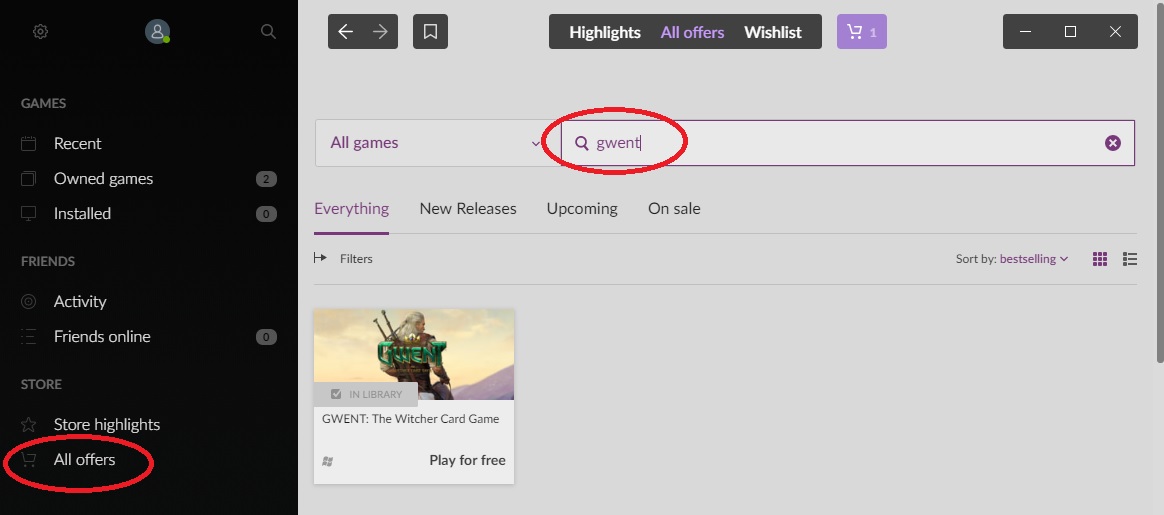Image resolution: width=1164 pixels, height=515 pixels.
Task: Click the Owned games stack icon
Action: [x=28, y=179]
